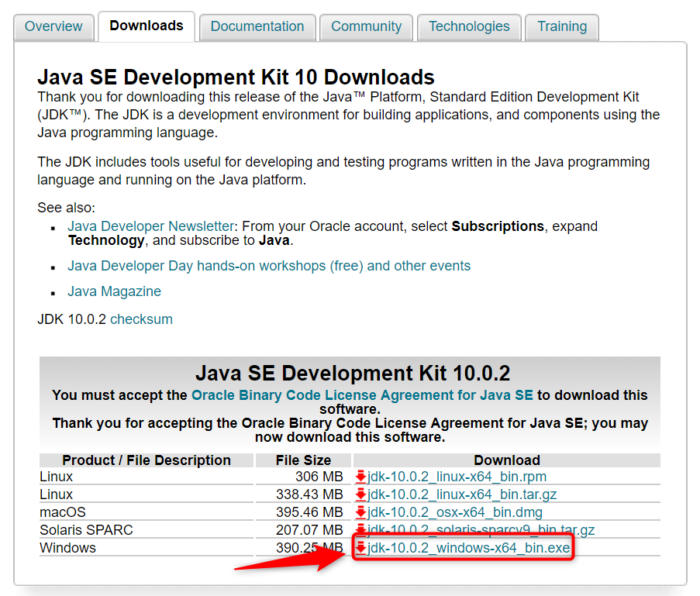Switch to the Training tab

pos(562,27)
